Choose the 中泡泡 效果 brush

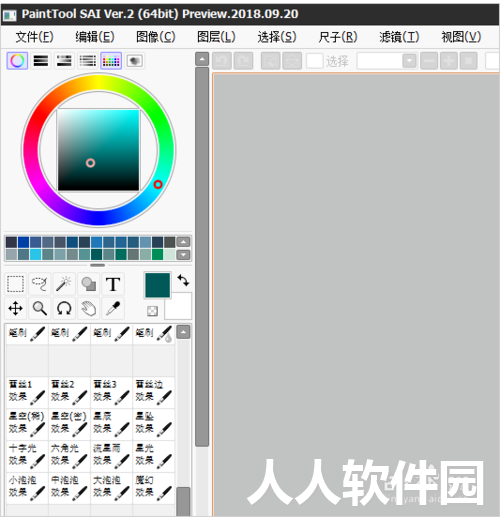69,488
